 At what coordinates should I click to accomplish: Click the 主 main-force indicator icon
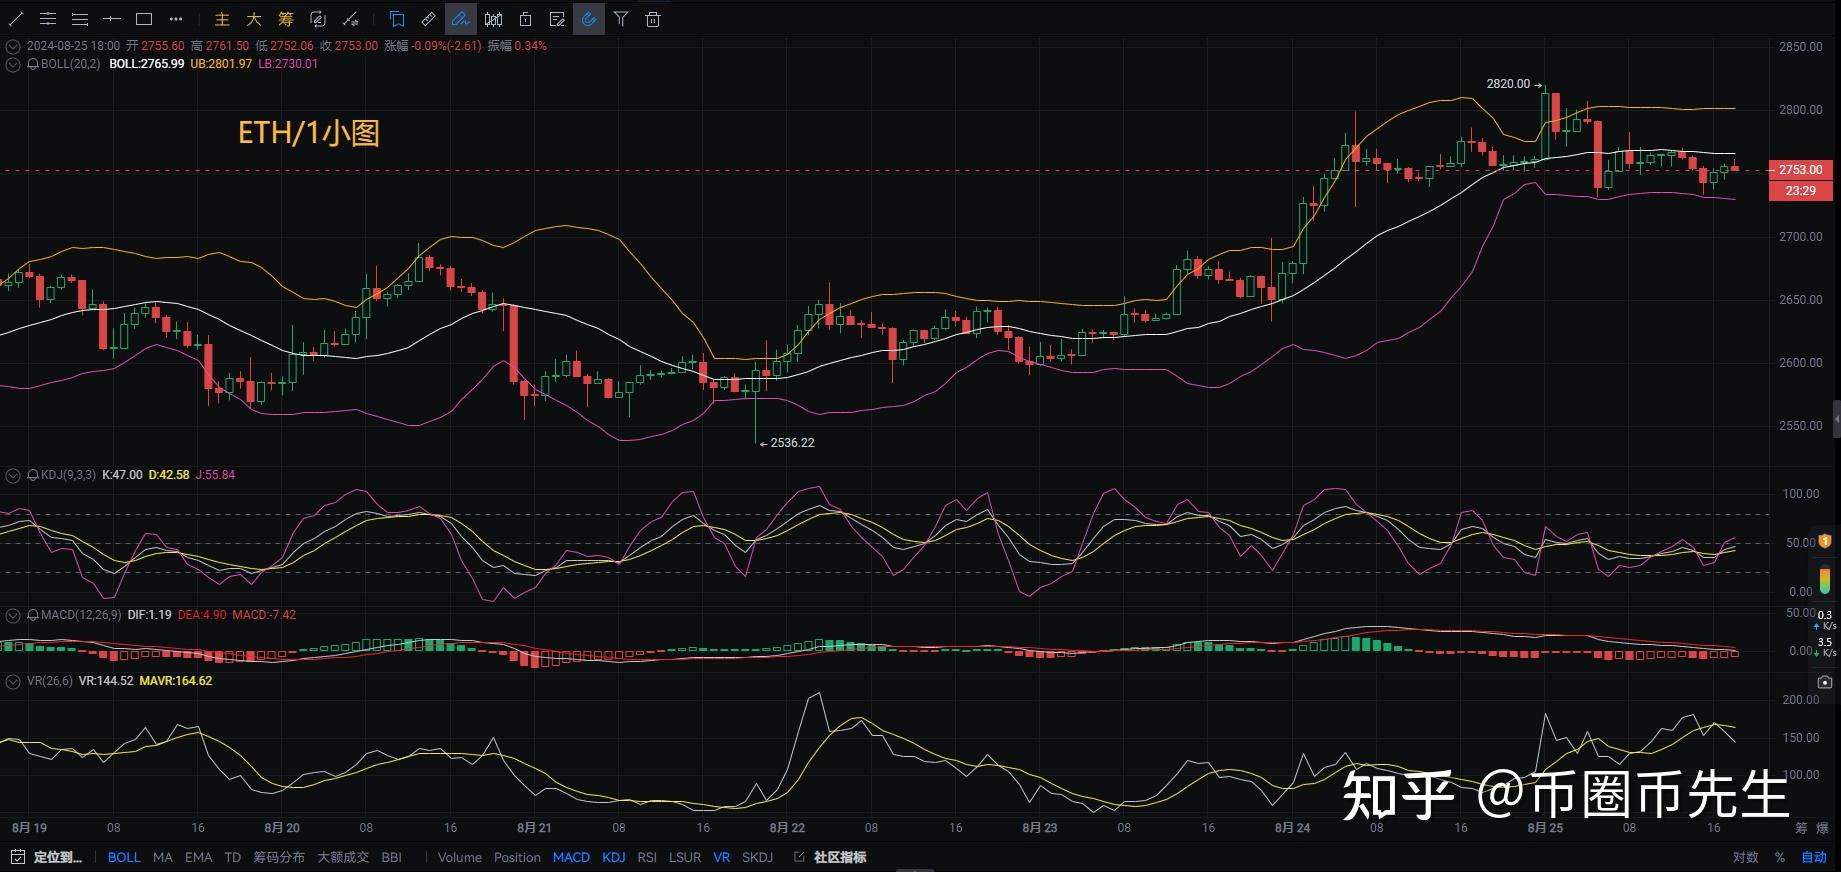click(x=222, y=19)
